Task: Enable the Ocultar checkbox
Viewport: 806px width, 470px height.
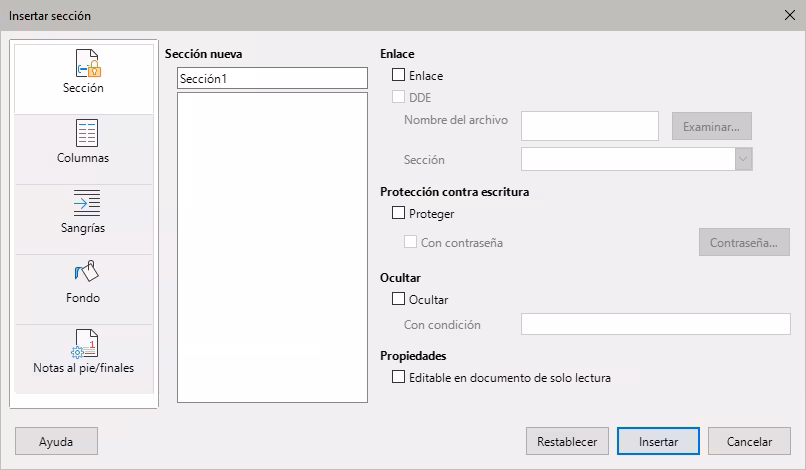Action: coord(398,299)
